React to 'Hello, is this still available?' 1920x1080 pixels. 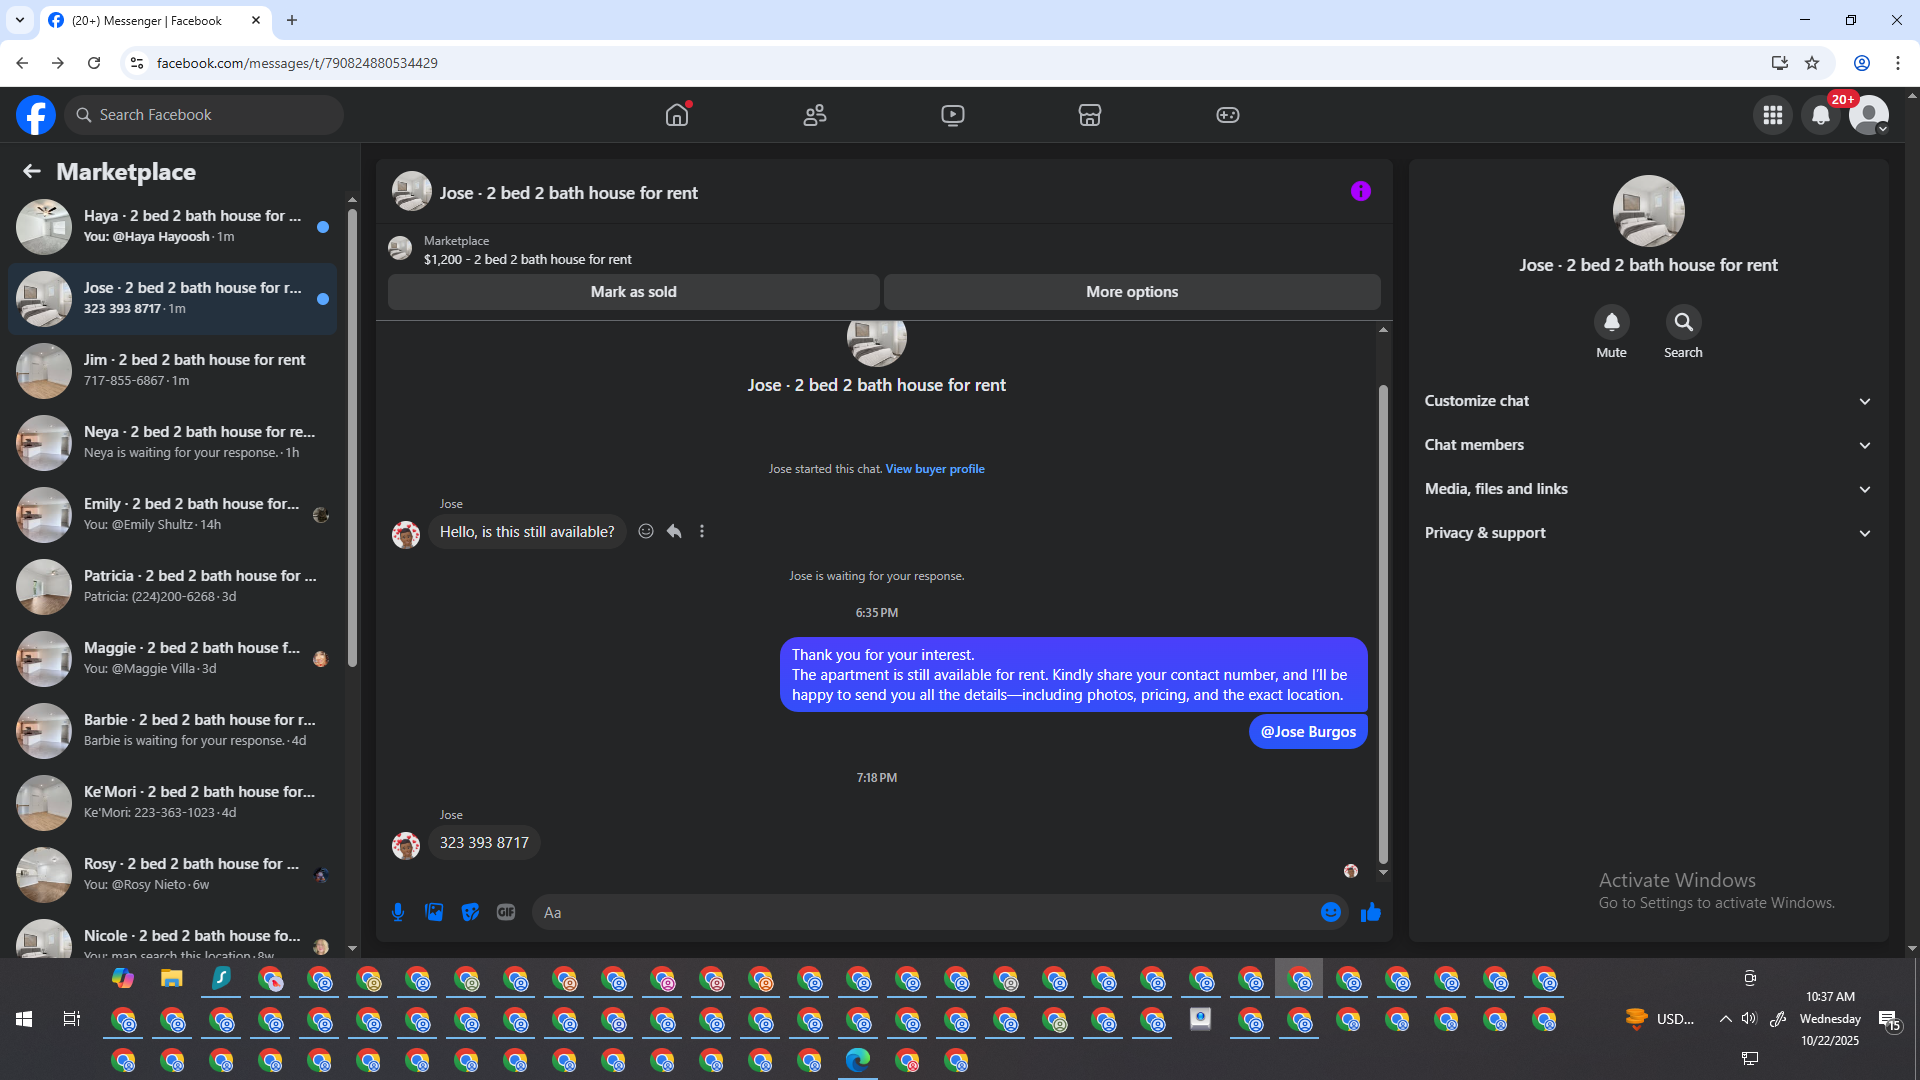tap(646, 531)
